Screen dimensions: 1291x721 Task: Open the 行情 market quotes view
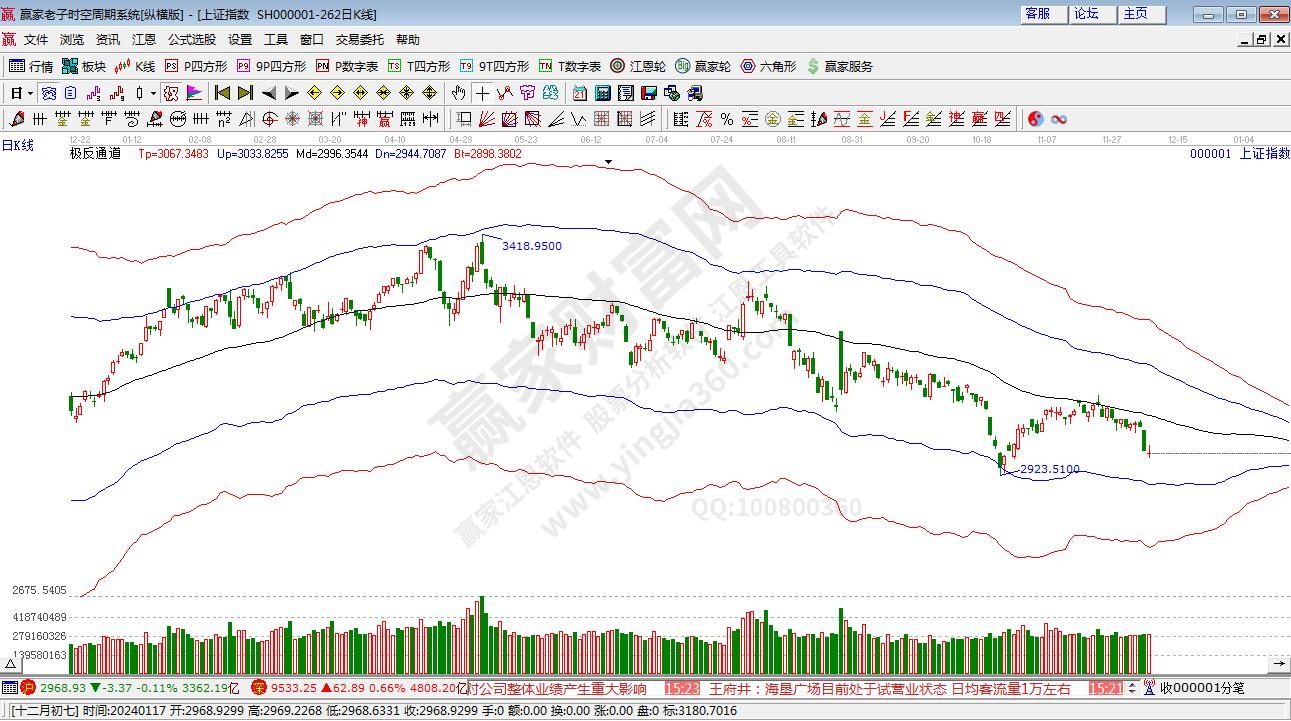point(31,66)
